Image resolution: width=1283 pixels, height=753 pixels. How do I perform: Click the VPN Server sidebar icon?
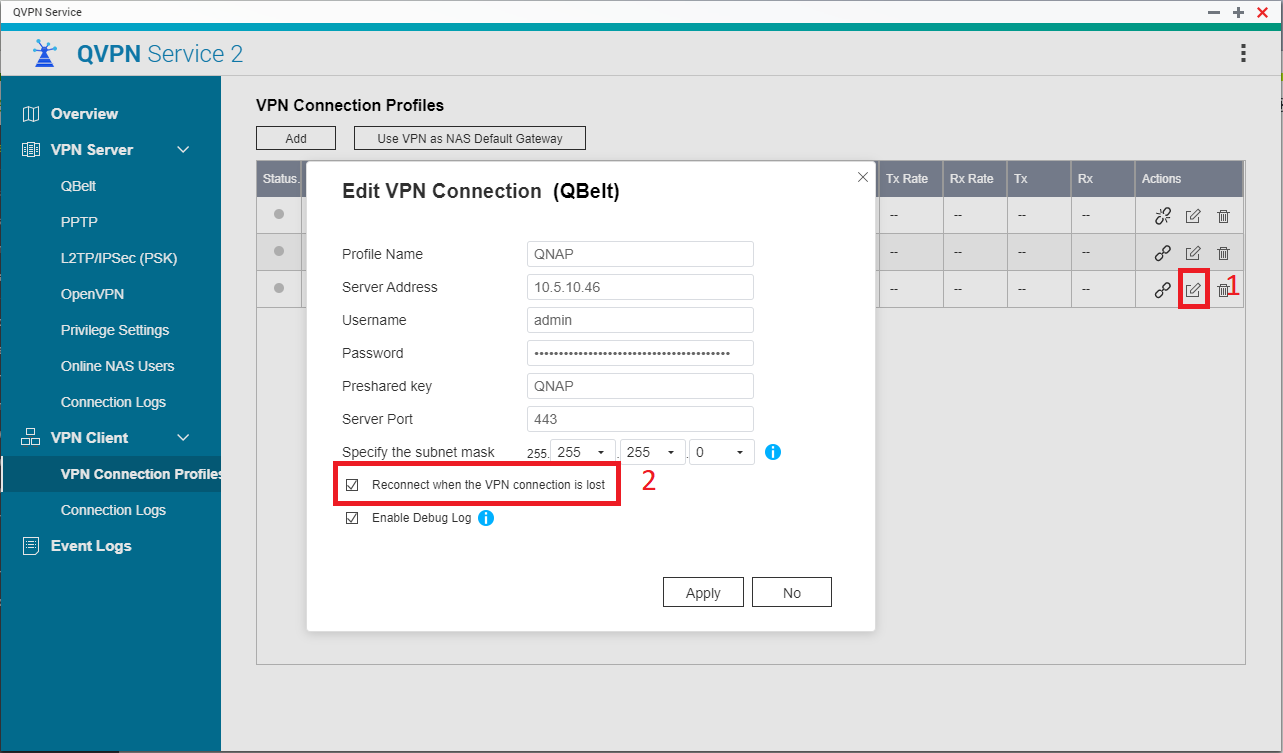[31, 149]
